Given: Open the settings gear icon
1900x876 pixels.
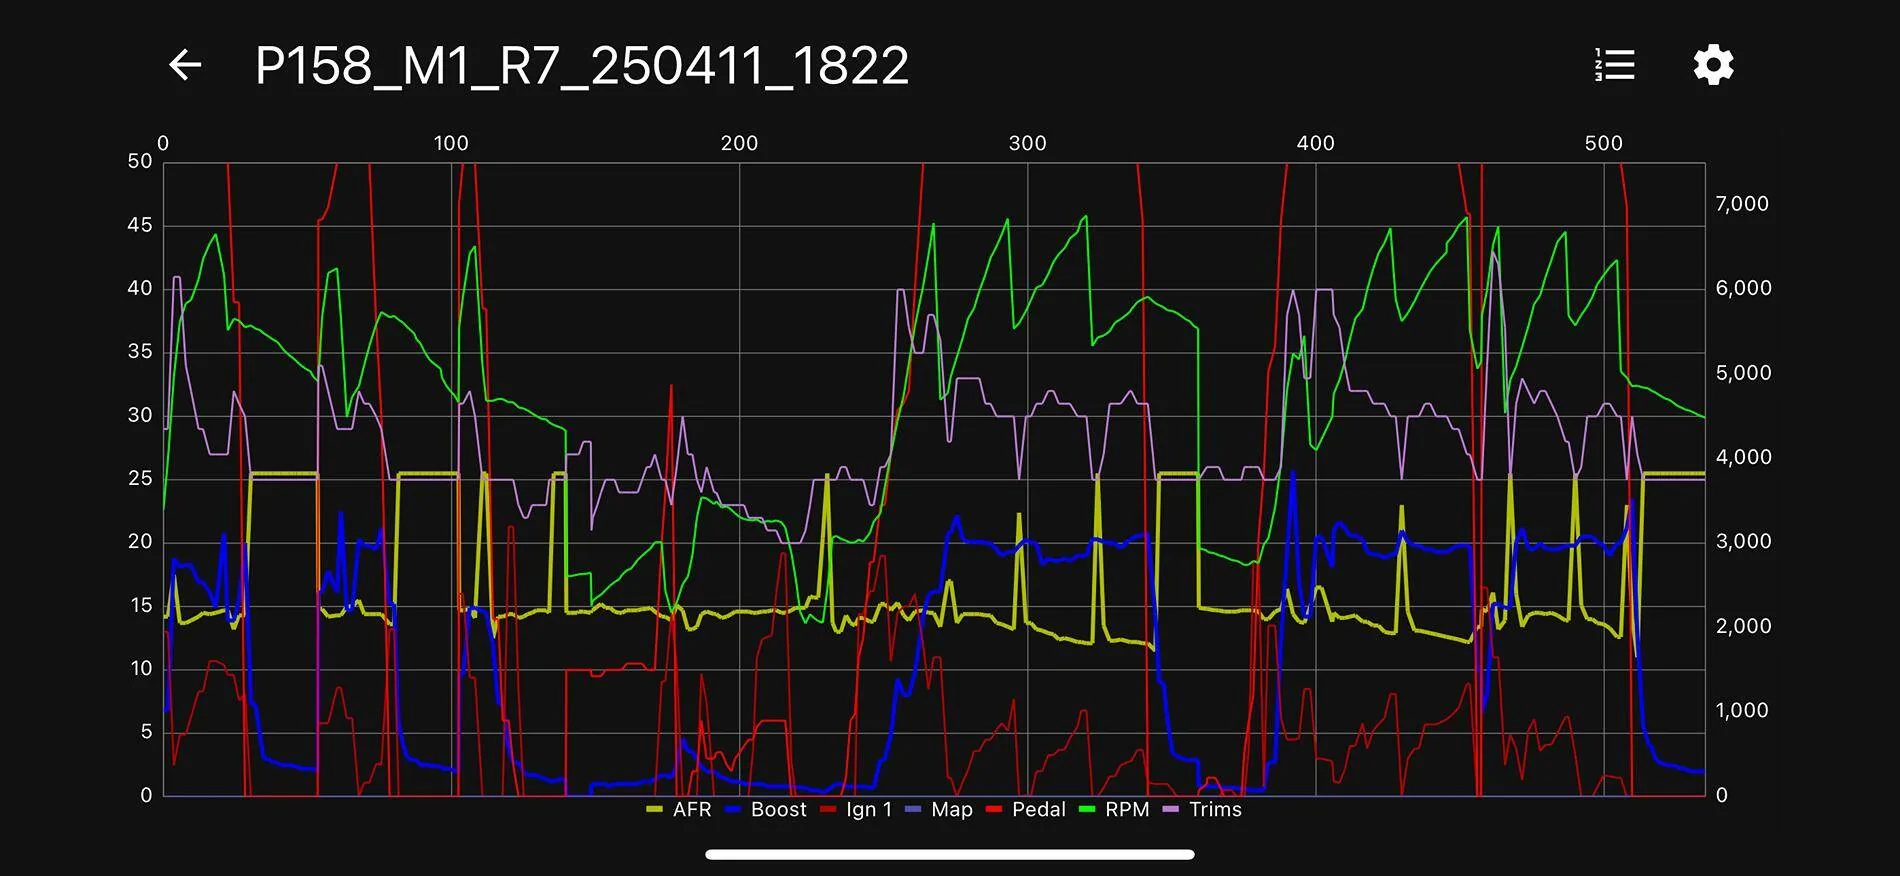Looking at the screenshot, I should tap(1713, 65).
